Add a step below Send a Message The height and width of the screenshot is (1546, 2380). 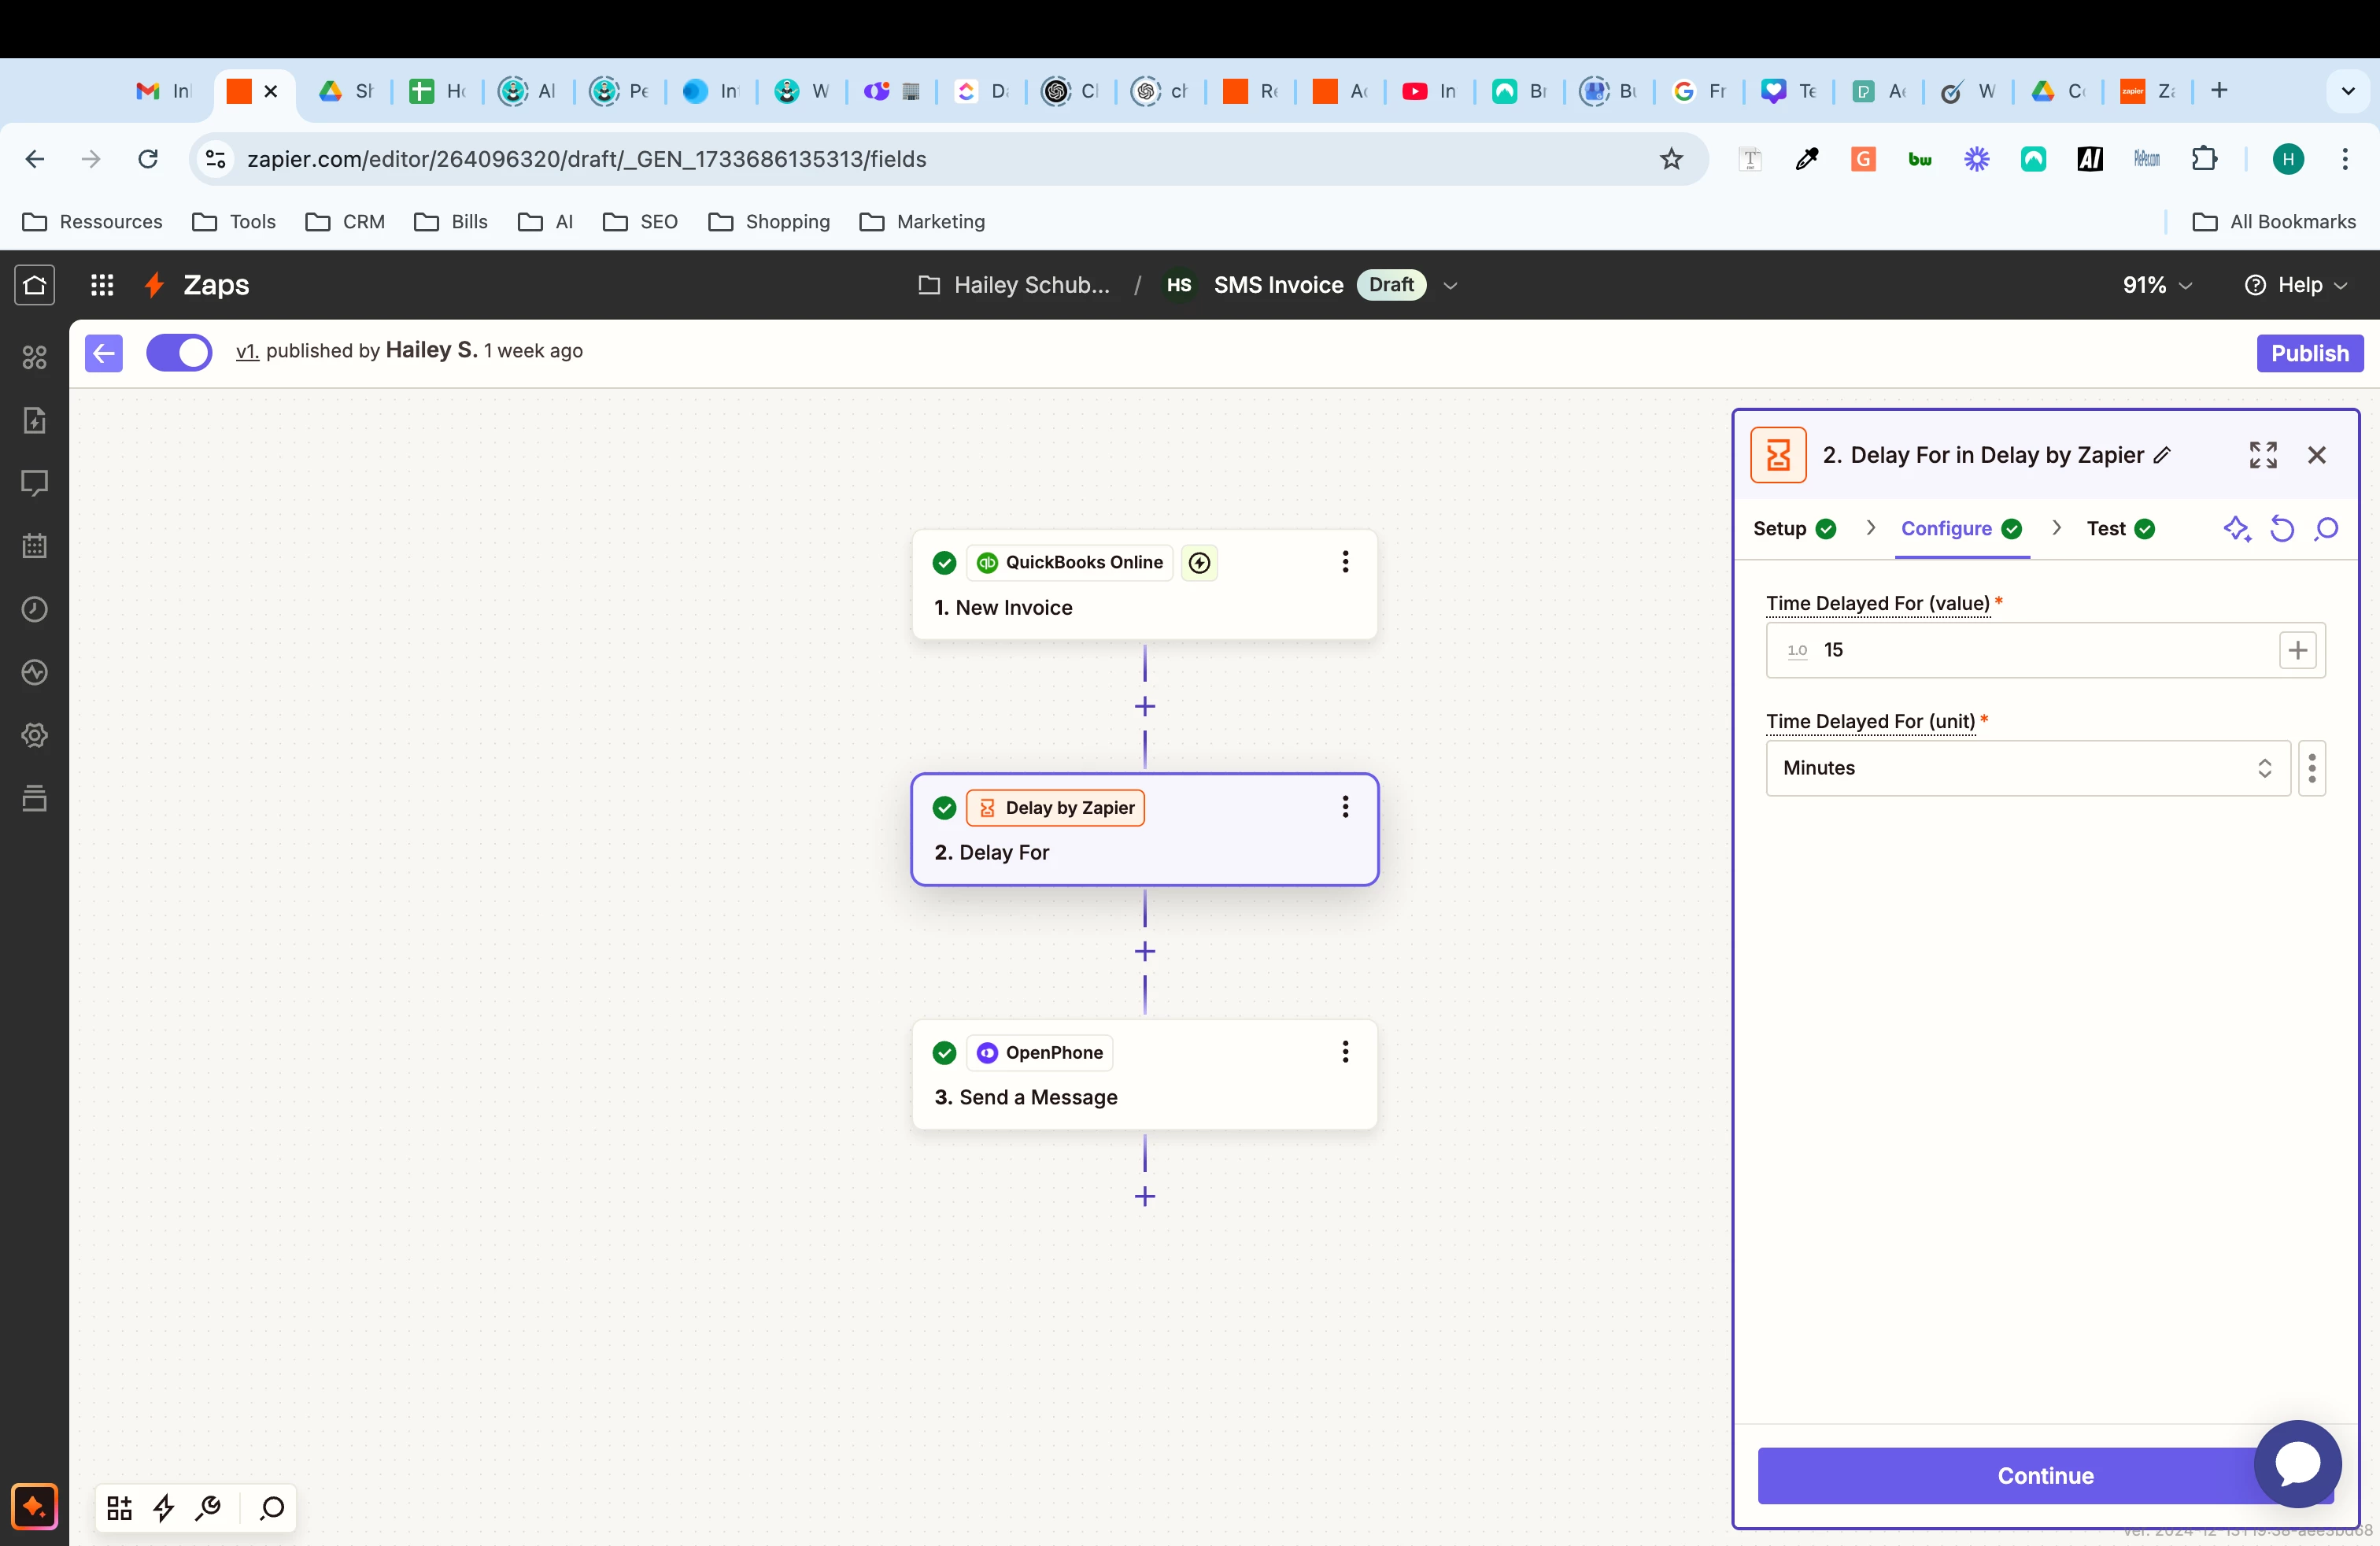[x=1145, y=1197]
